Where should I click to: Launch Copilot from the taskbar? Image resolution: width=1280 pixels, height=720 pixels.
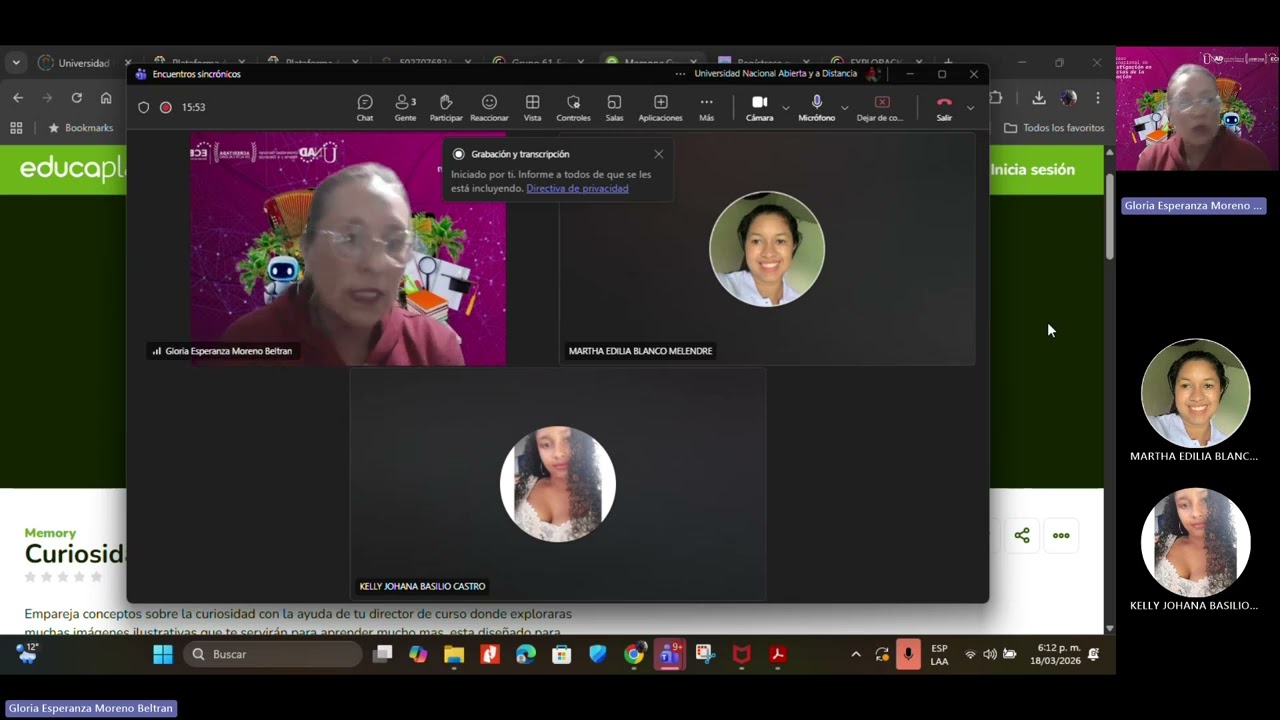[x=418, y=654]
